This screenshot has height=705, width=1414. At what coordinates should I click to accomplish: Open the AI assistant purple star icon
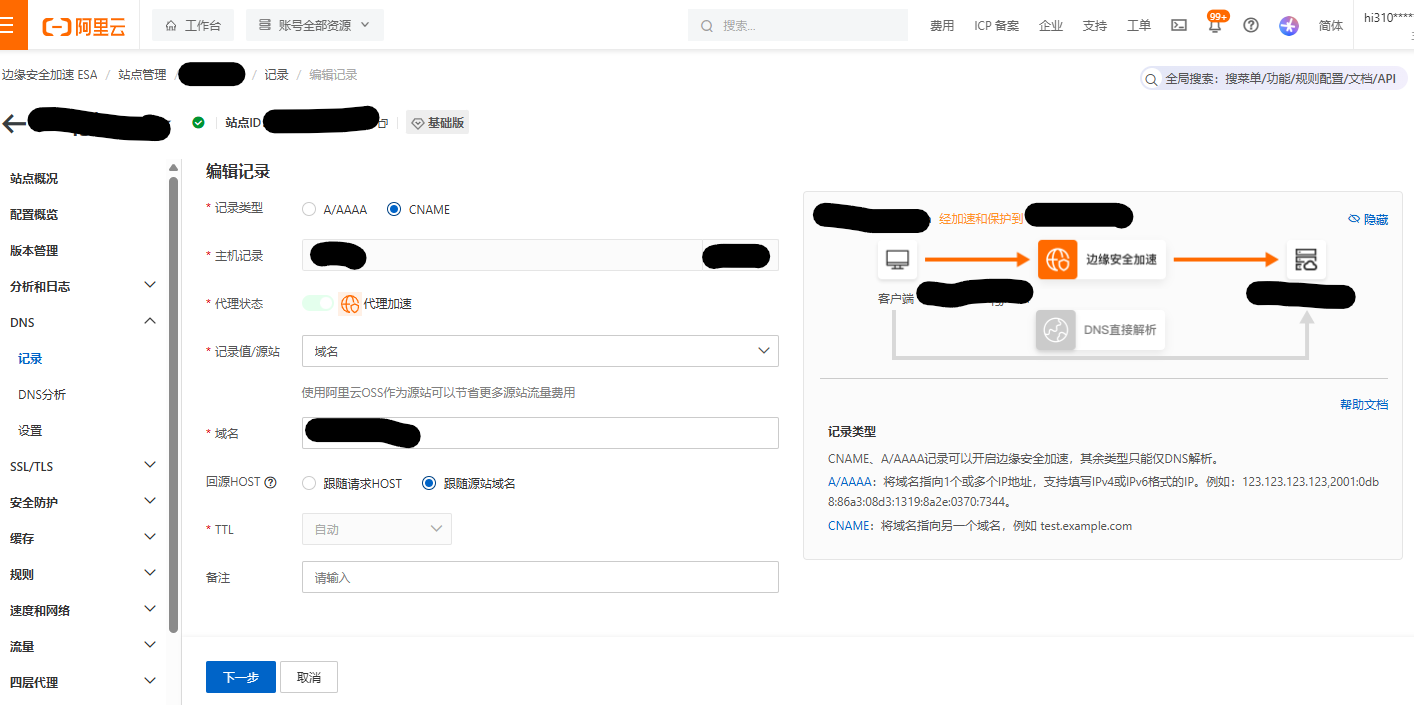tap(1288, 26)
